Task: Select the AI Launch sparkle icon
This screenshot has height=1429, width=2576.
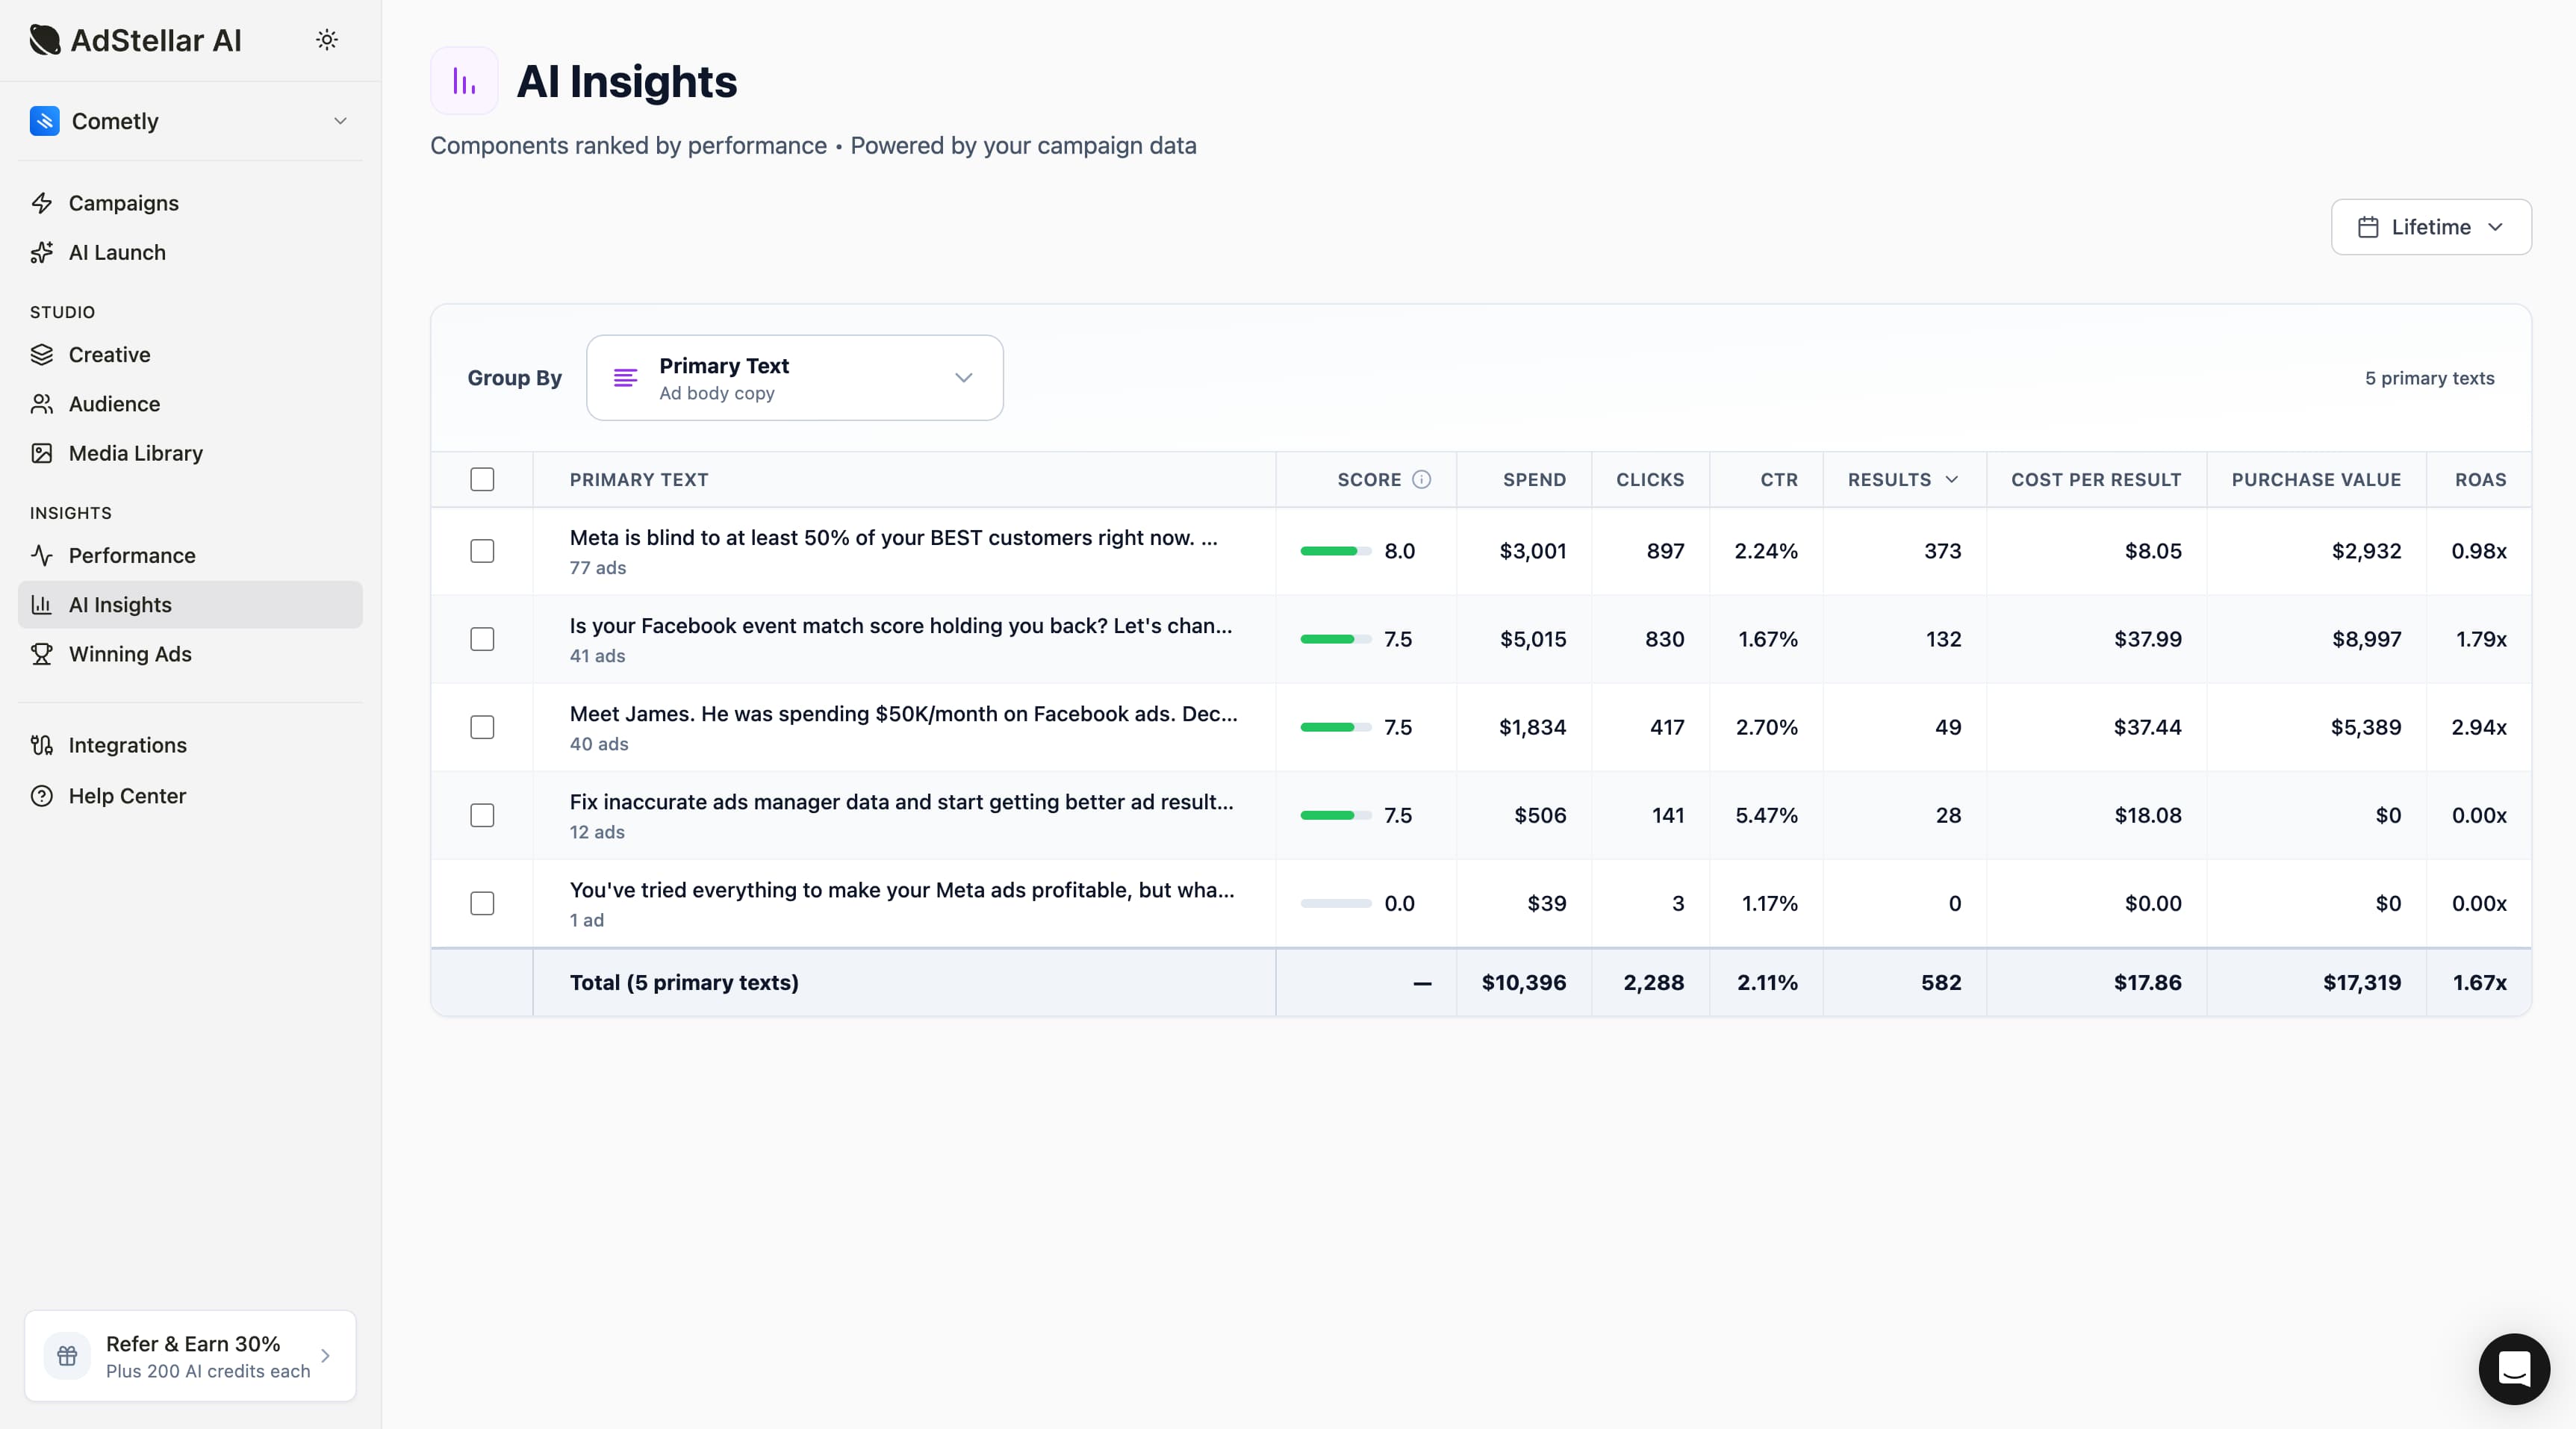Action: 41,252
